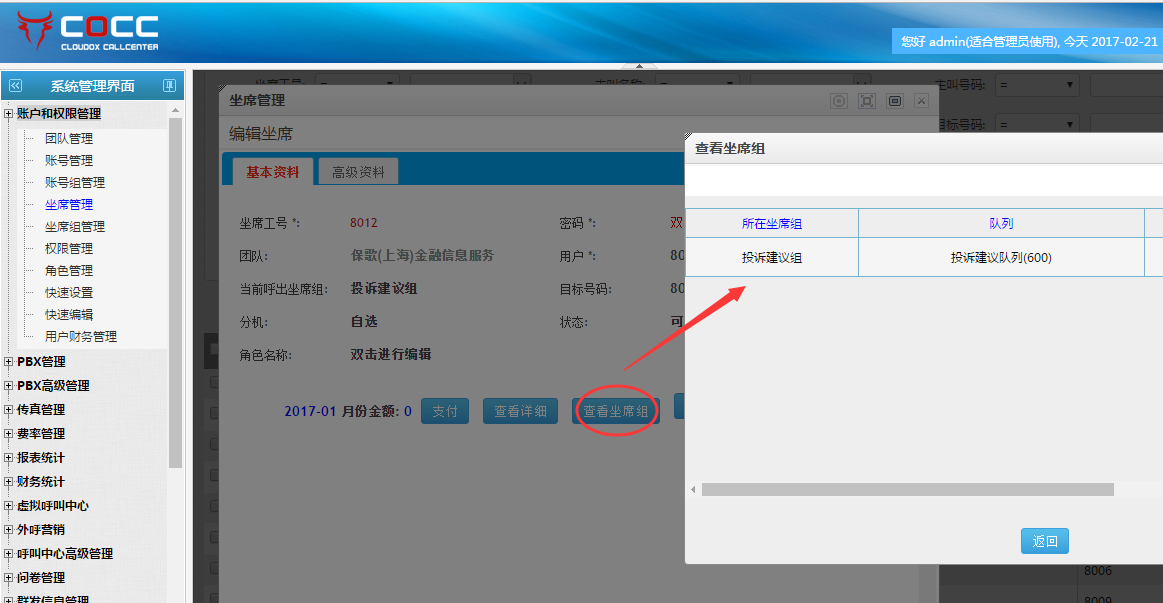Click the 查看详细 button
The width and height of the screenshot is (1163, 603).
(x=520, y=411)
